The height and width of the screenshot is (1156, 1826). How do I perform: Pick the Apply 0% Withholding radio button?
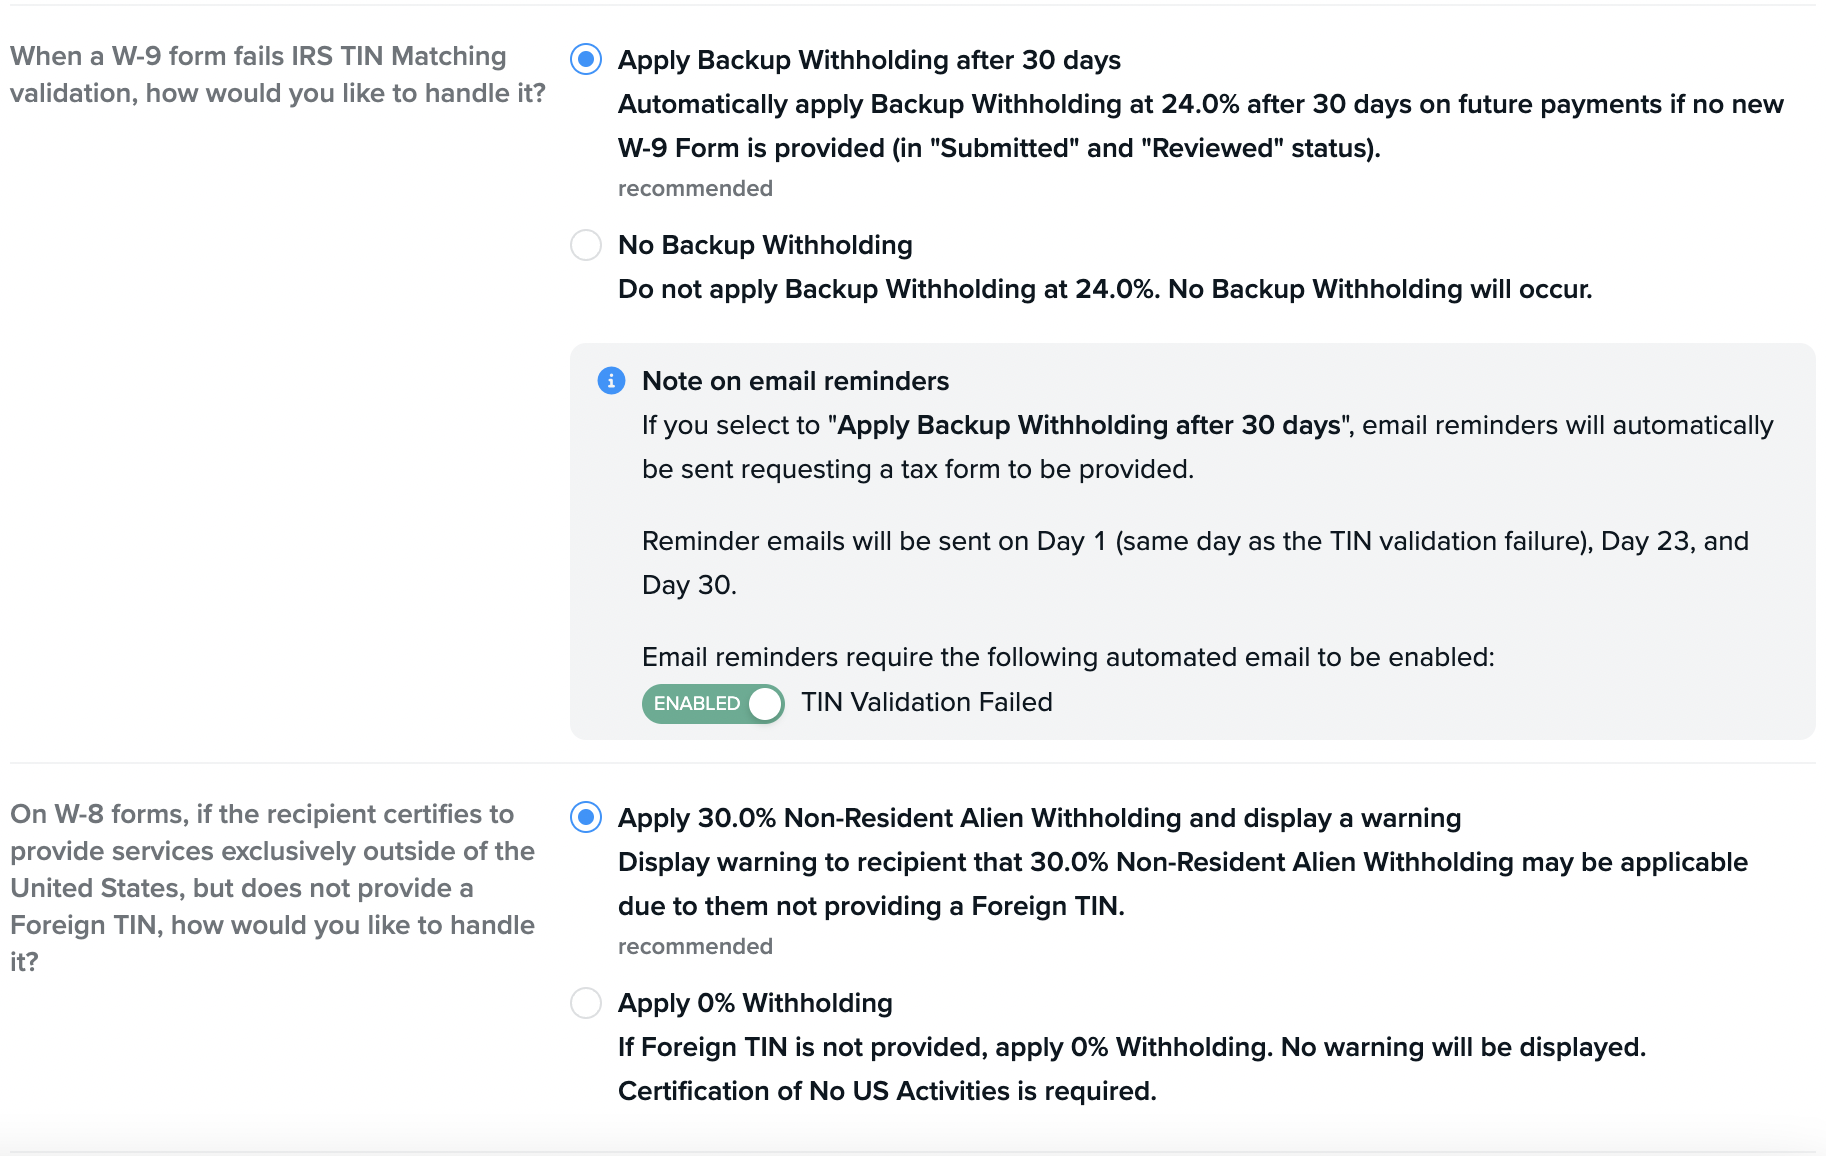[x=586, y=1003]
